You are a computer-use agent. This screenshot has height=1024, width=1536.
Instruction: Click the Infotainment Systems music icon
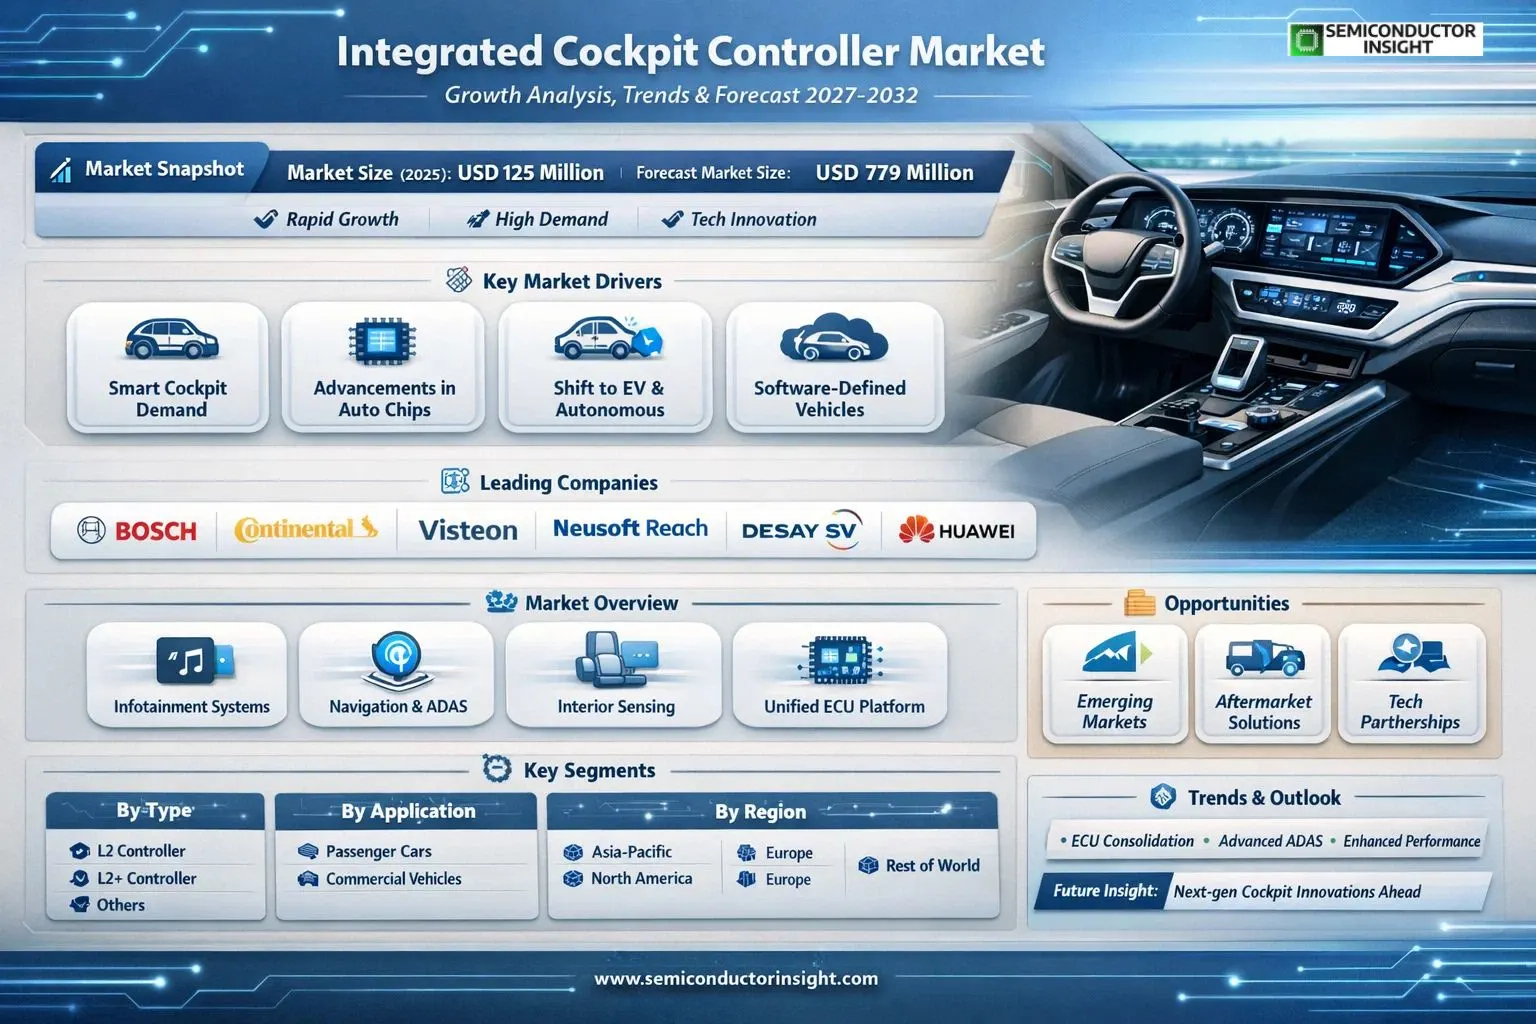click(194, 660)
